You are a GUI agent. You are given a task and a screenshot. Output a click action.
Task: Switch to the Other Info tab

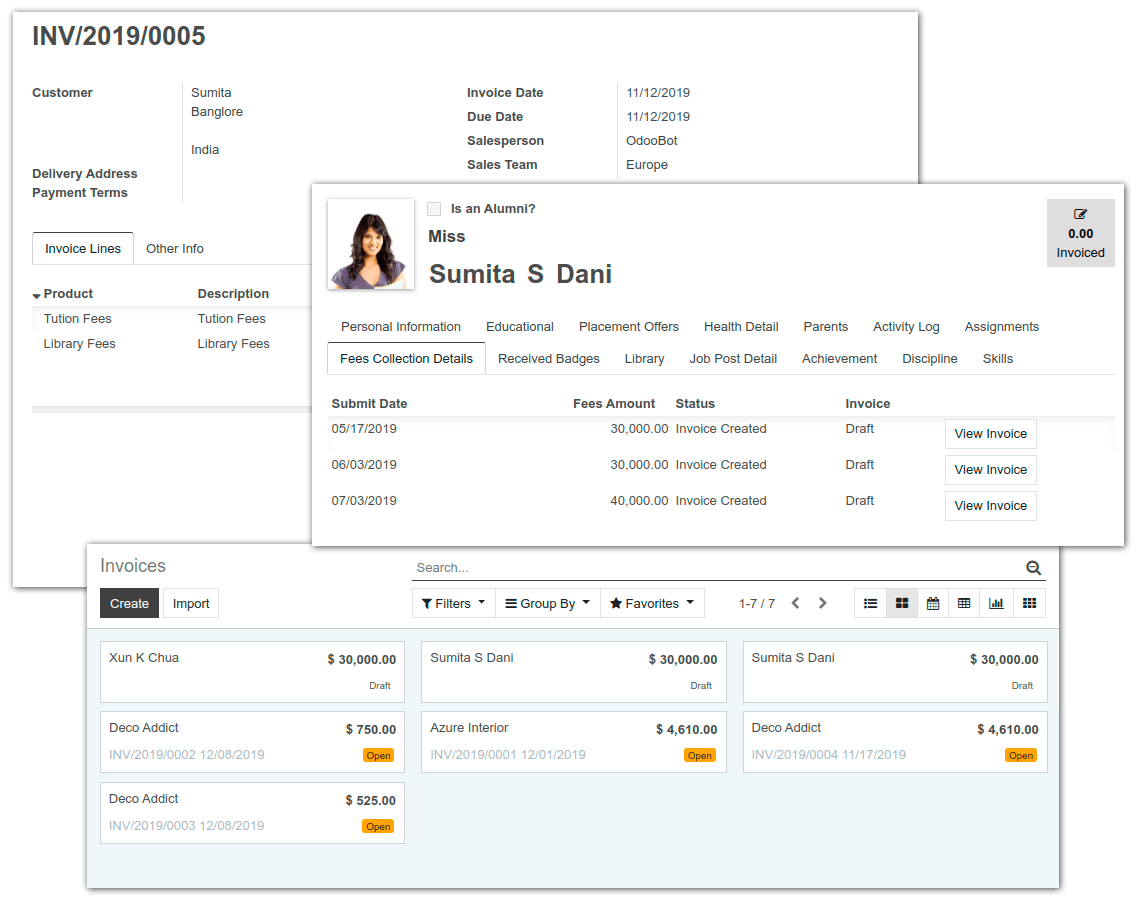coord(175,248)
